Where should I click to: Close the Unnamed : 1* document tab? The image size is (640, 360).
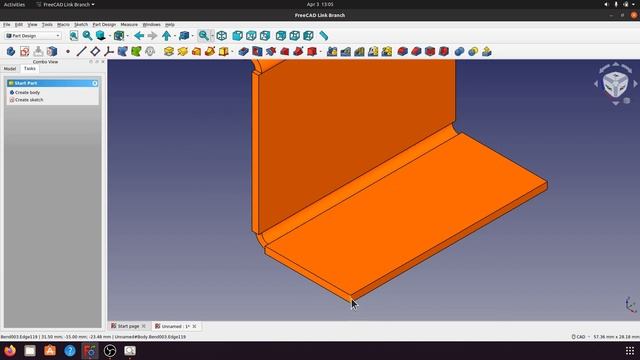tap(194, 326)
